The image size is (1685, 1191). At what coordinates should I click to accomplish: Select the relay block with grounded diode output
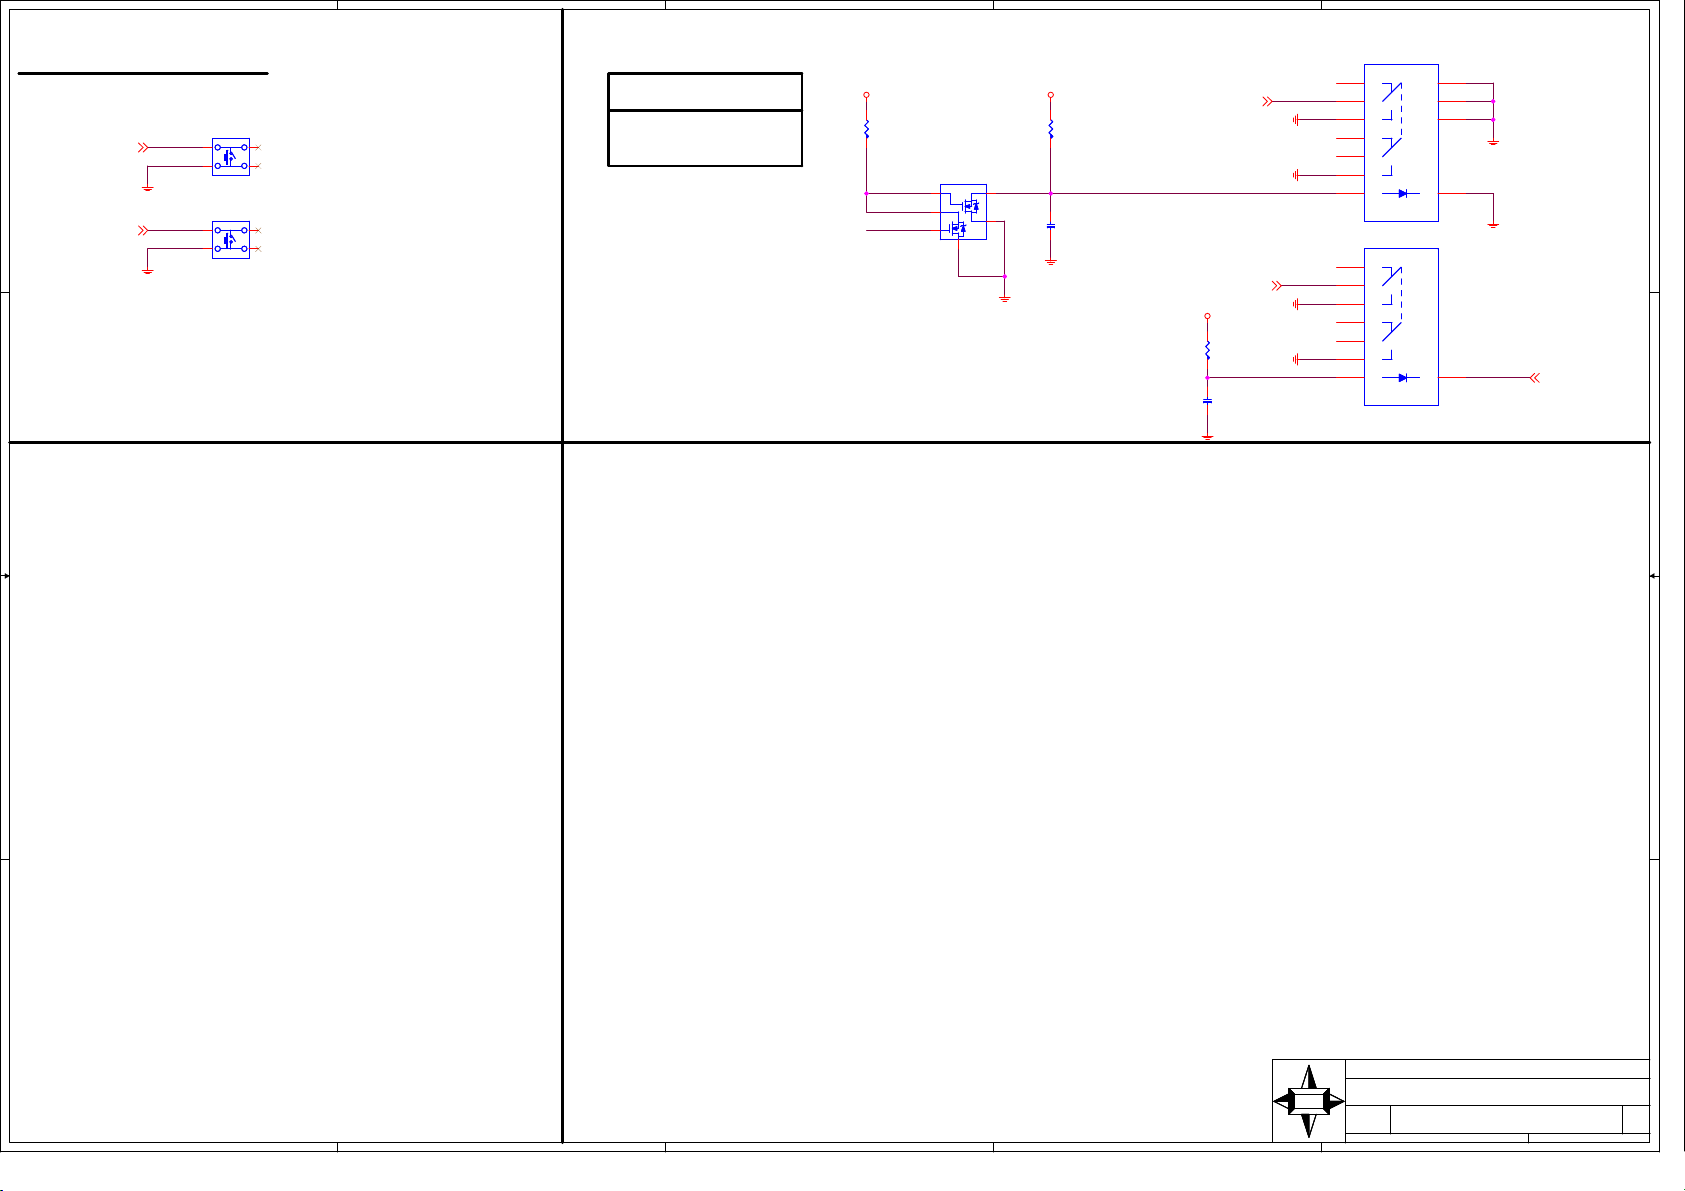pos(1401,143)
